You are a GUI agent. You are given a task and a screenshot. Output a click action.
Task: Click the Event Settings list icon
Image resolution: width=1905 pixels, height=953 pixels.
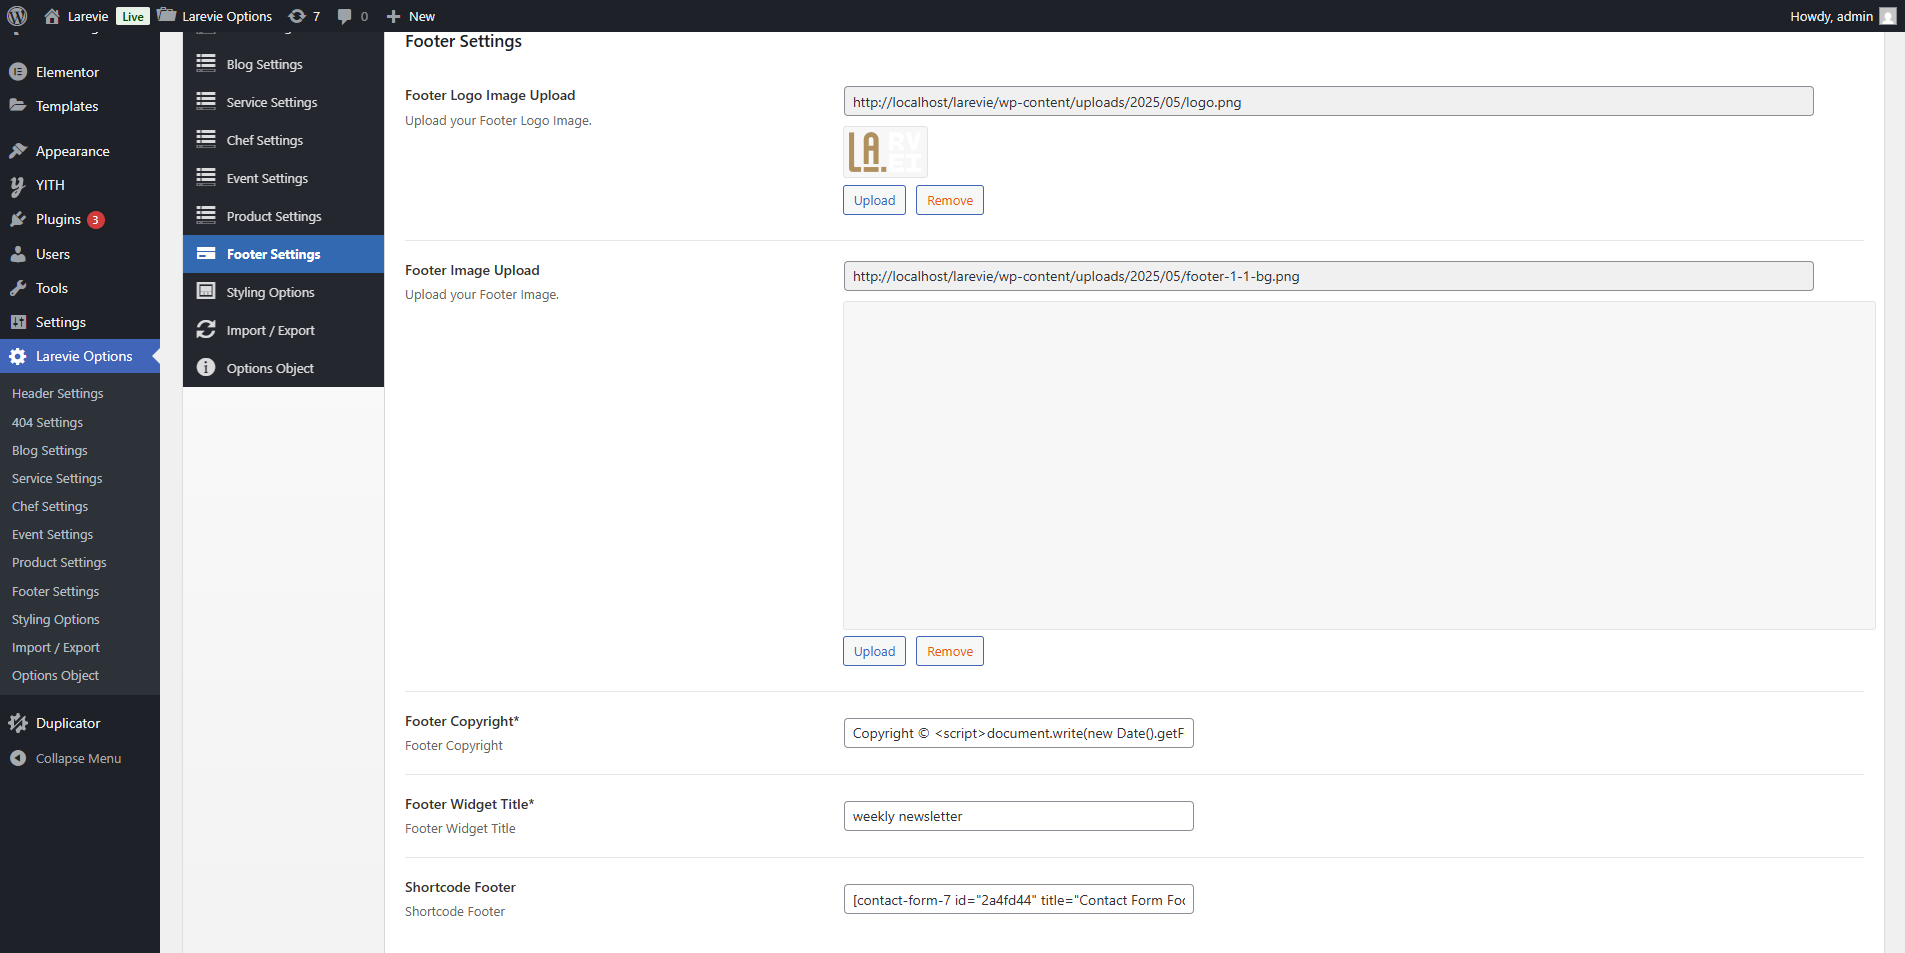tap(206, 177)
